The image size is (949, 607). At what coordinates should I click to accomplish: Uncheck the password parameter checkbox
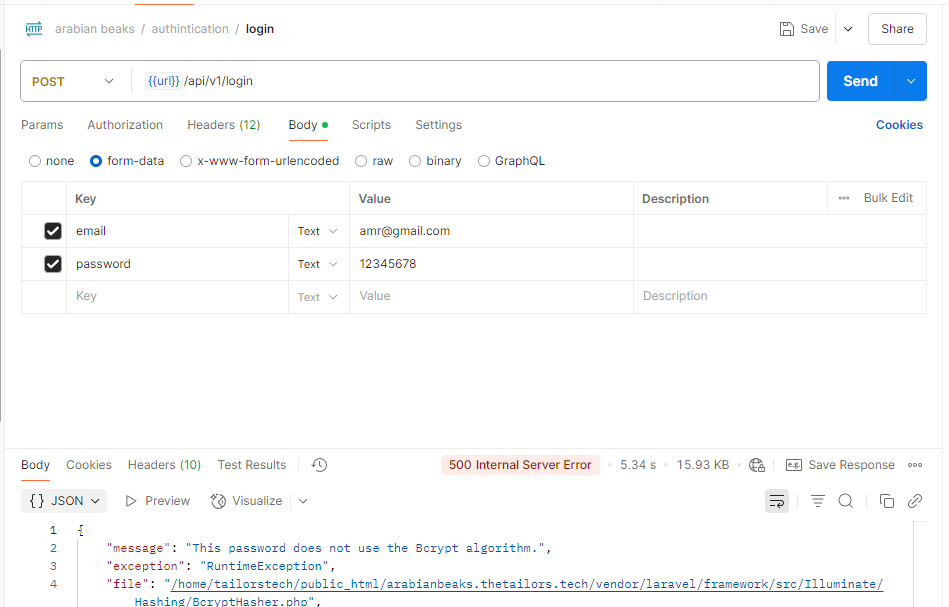click(x=53, y=264)
